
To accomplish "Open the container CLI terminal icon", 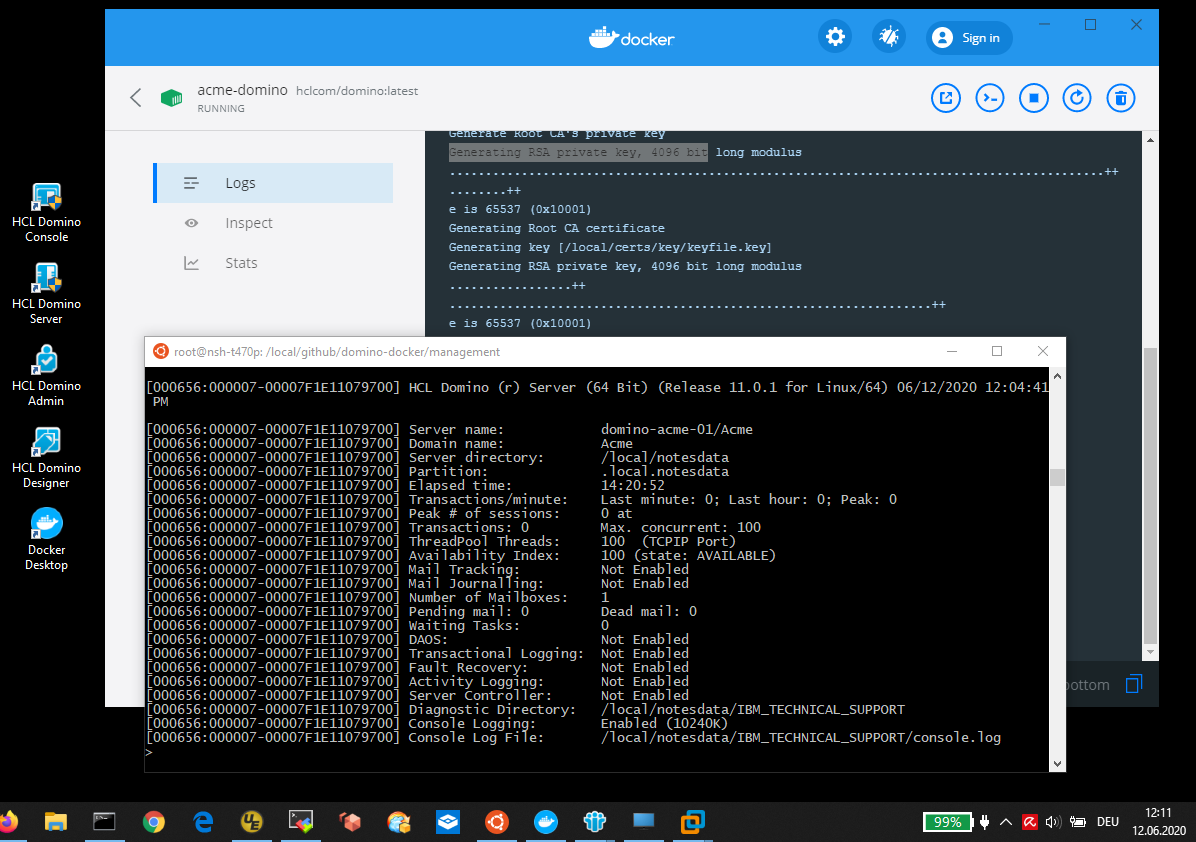I will [990, 98].
